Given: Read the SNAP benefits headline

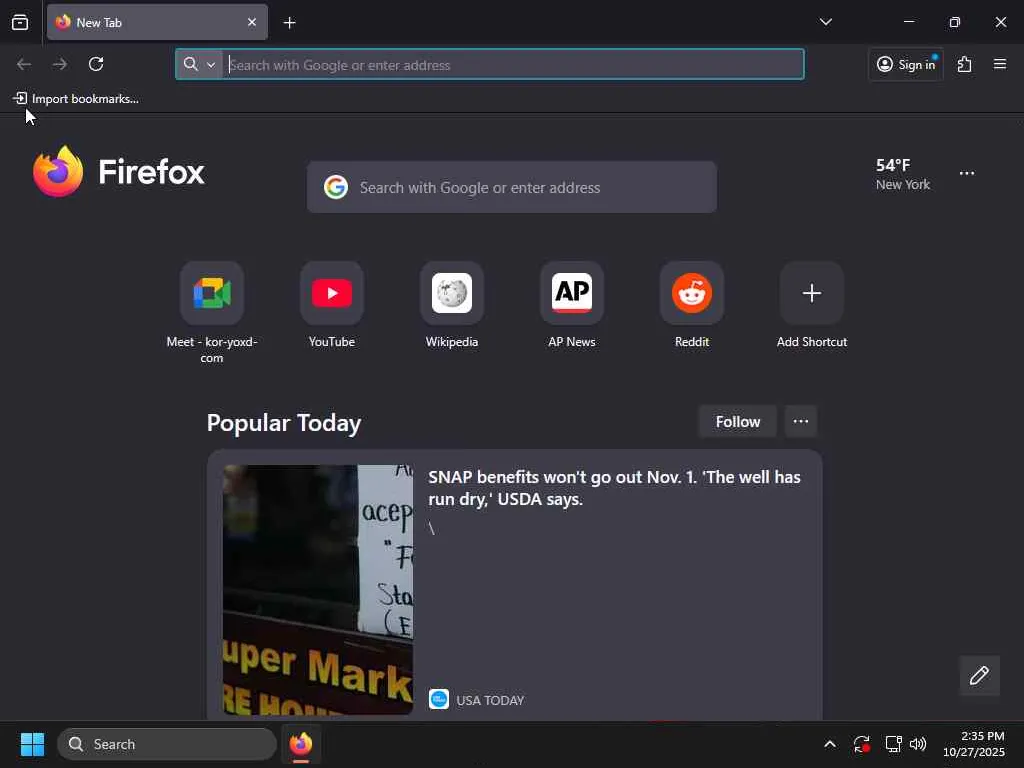Looking at the screenshot, I should coord(614,488).
